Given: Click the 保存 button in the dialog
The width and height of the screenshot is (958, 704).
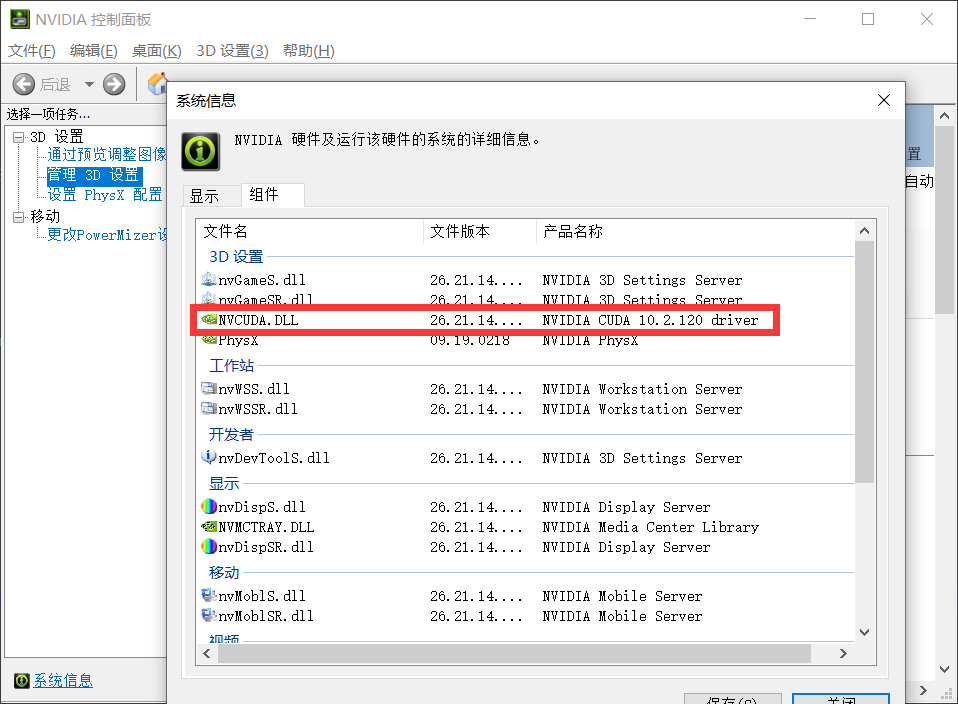Looking at the screenshot, I should click(x=732, y=699).
